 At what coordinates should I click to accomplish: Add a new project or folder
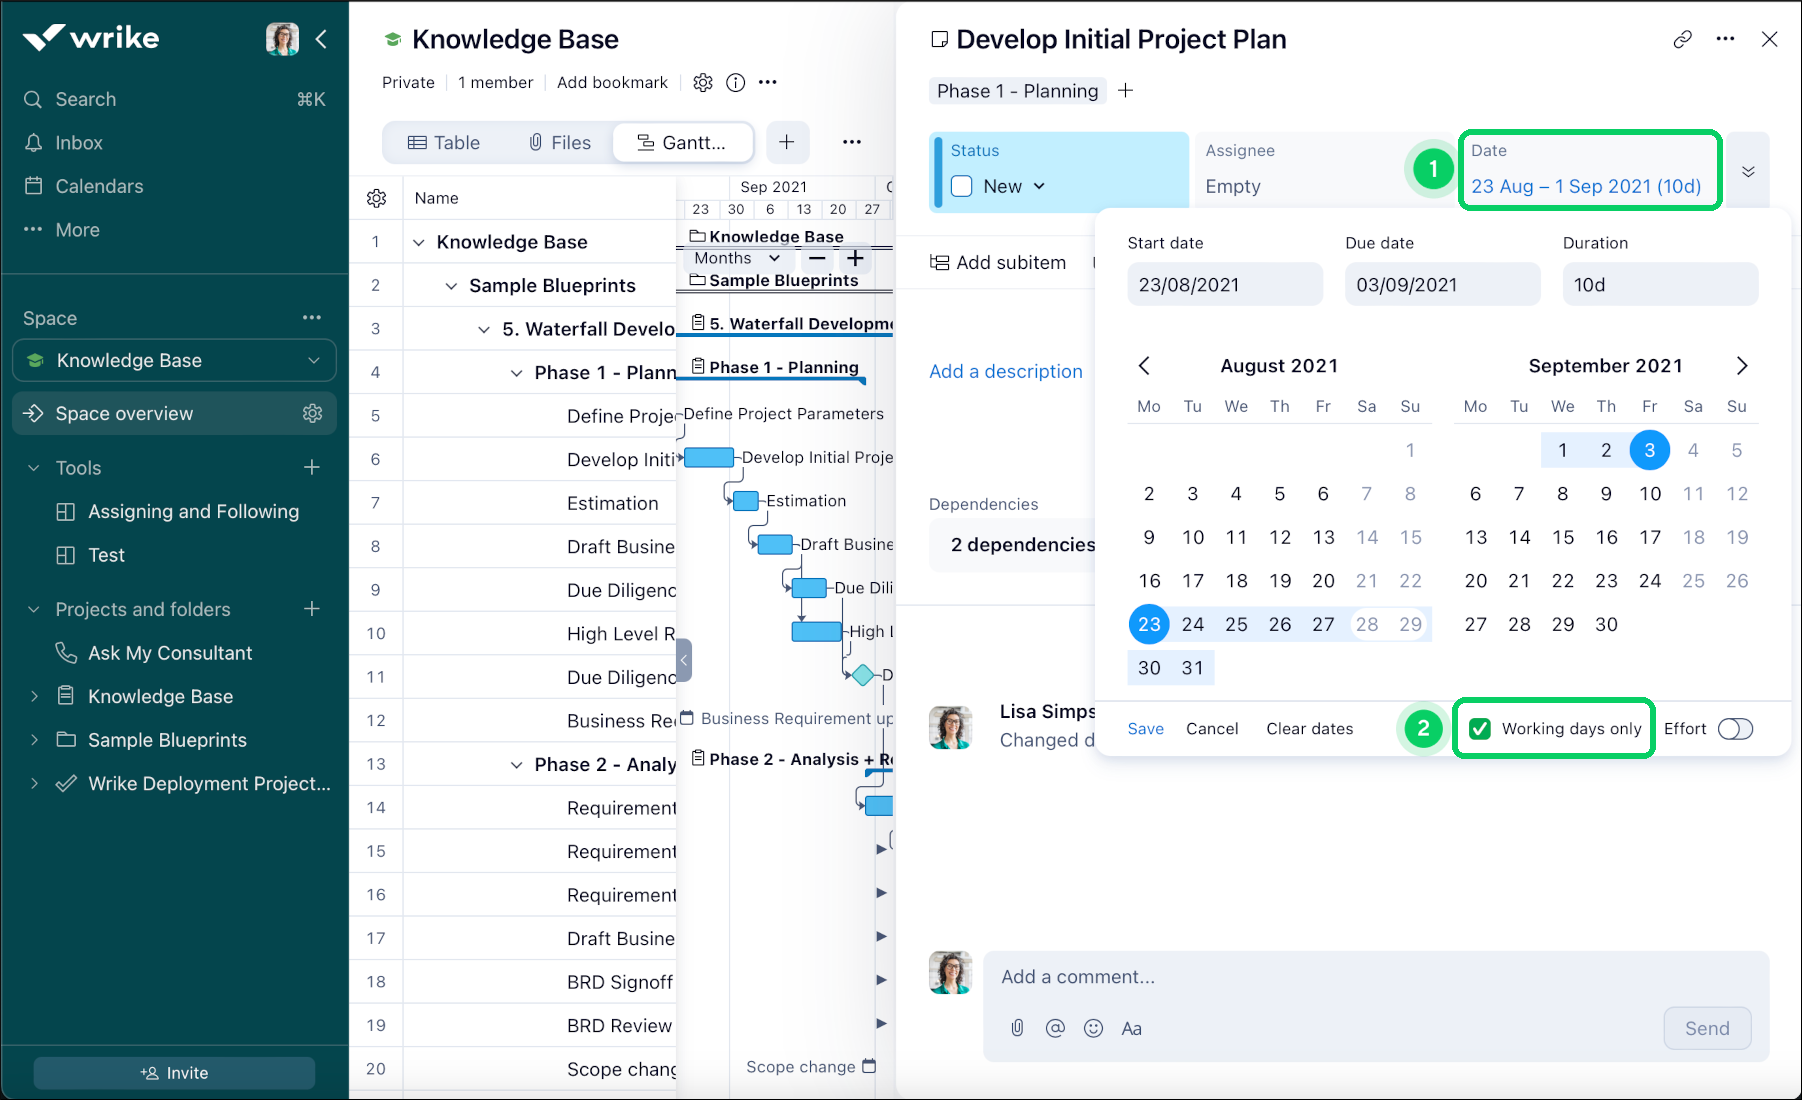pyautogui.click(x=312, y=608)
